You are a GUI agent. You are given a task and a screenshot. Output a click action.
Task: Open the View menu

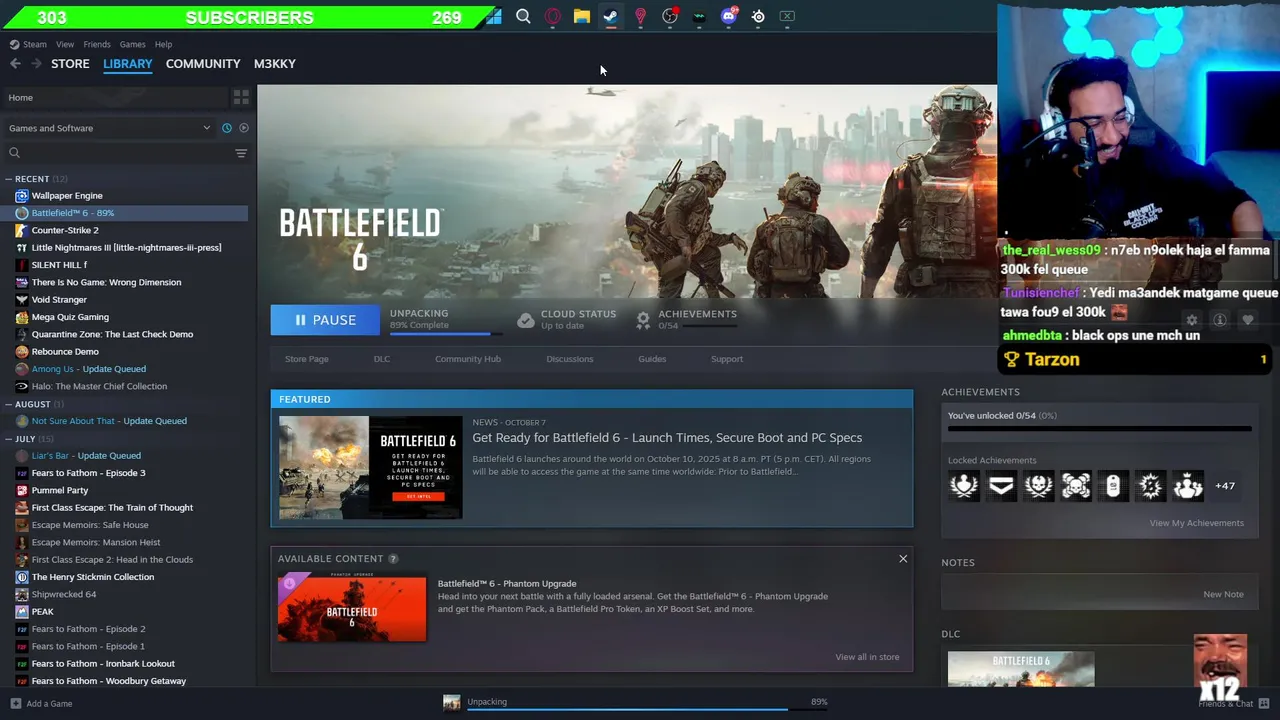(x=65, y=44)
